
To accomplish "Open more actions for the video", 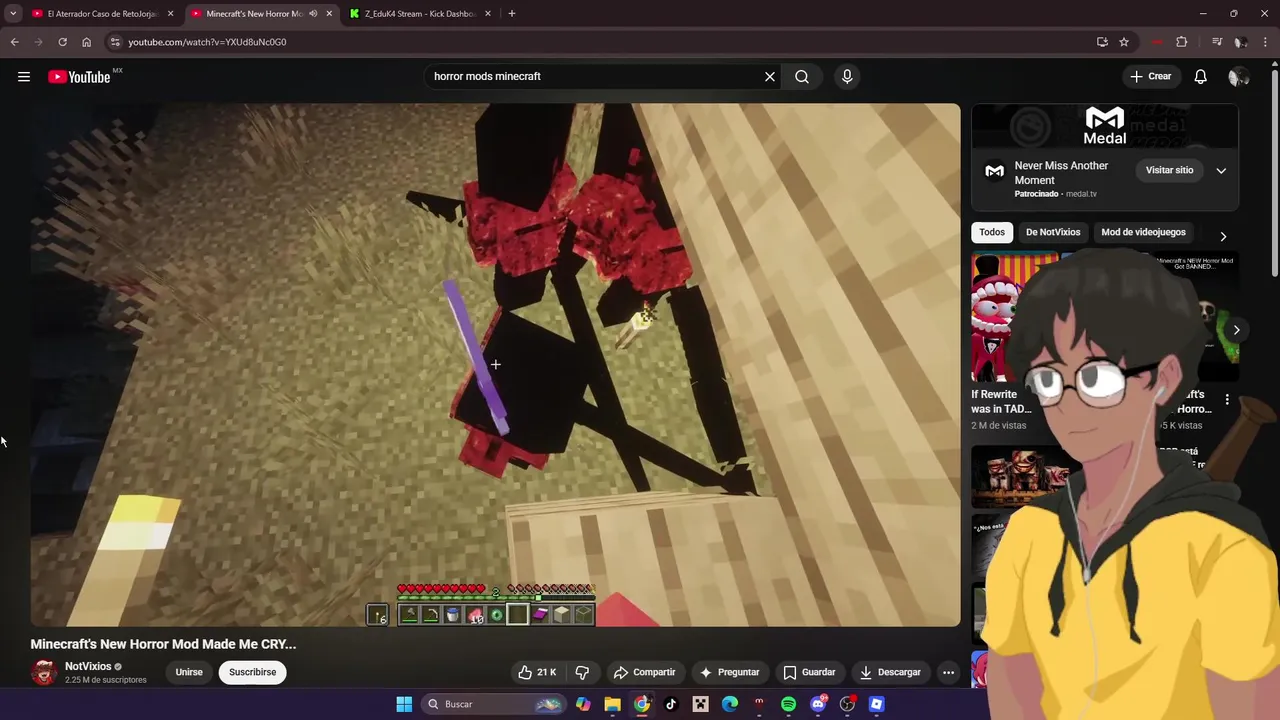I will click(948, 672).
